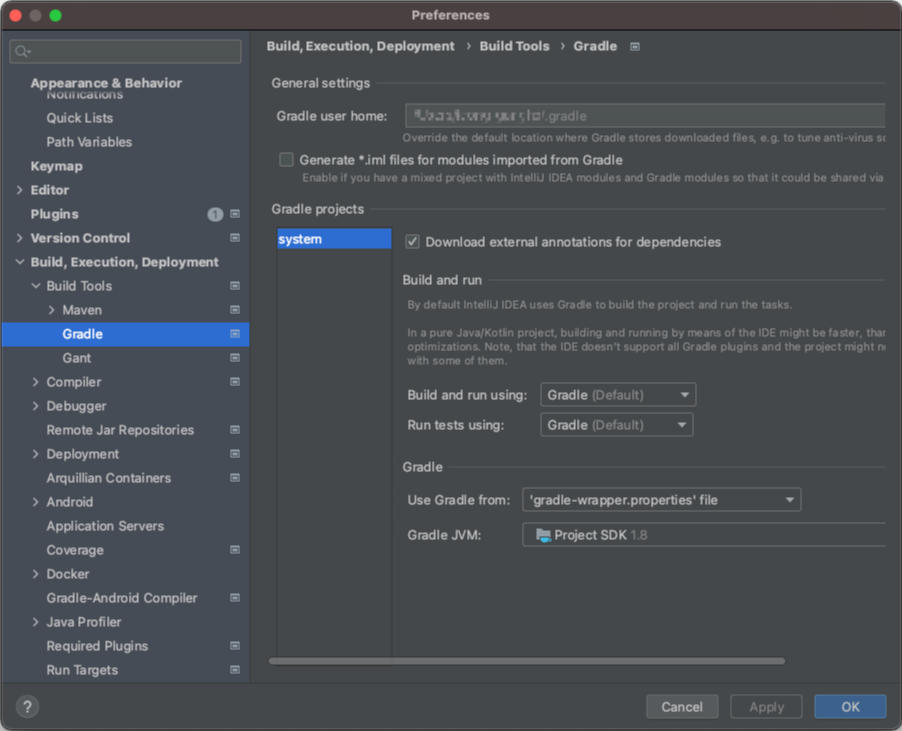Collapse the Build Tools node
Screen dimensions: 902x731
coord(36,286)
